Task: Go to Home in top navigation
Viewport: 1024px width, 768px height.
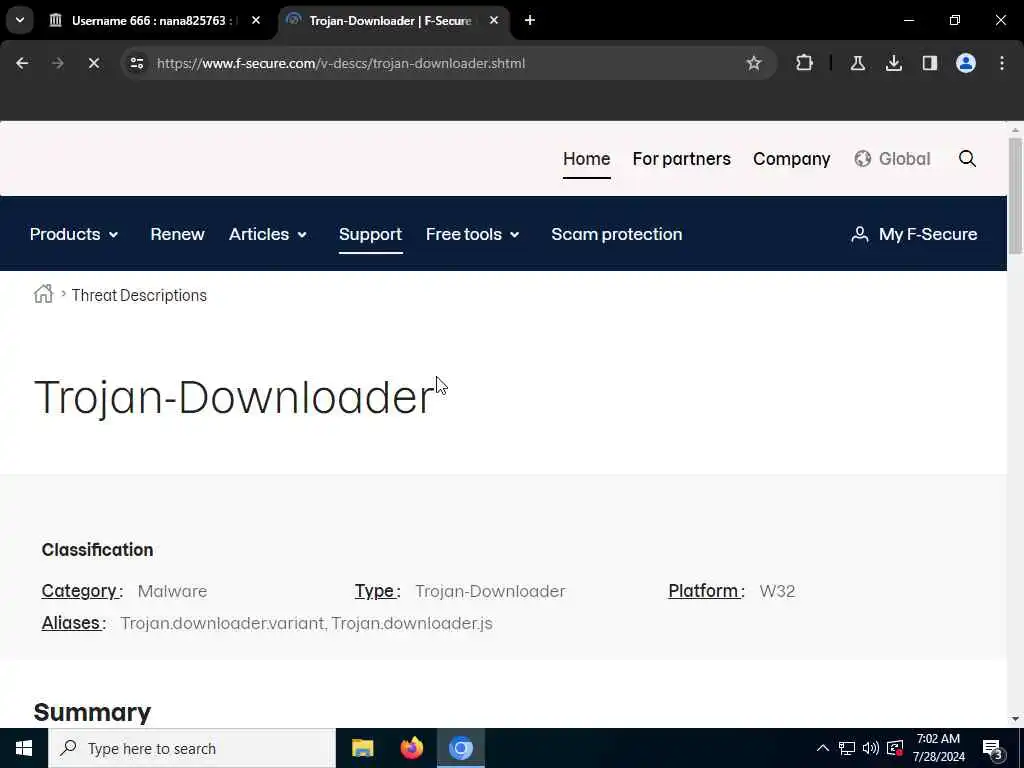Action: click(x=586, y=159)
